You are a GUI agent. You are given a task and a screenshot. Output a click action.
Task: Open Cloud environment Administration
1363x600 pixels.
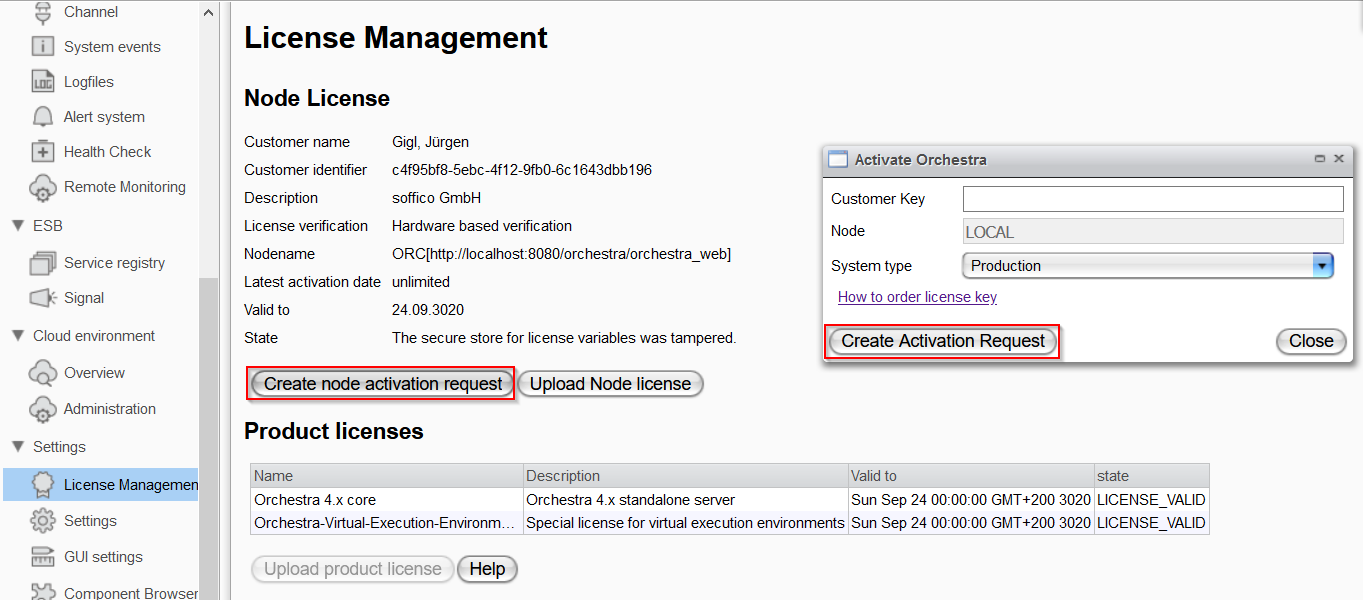coord(110,409)
